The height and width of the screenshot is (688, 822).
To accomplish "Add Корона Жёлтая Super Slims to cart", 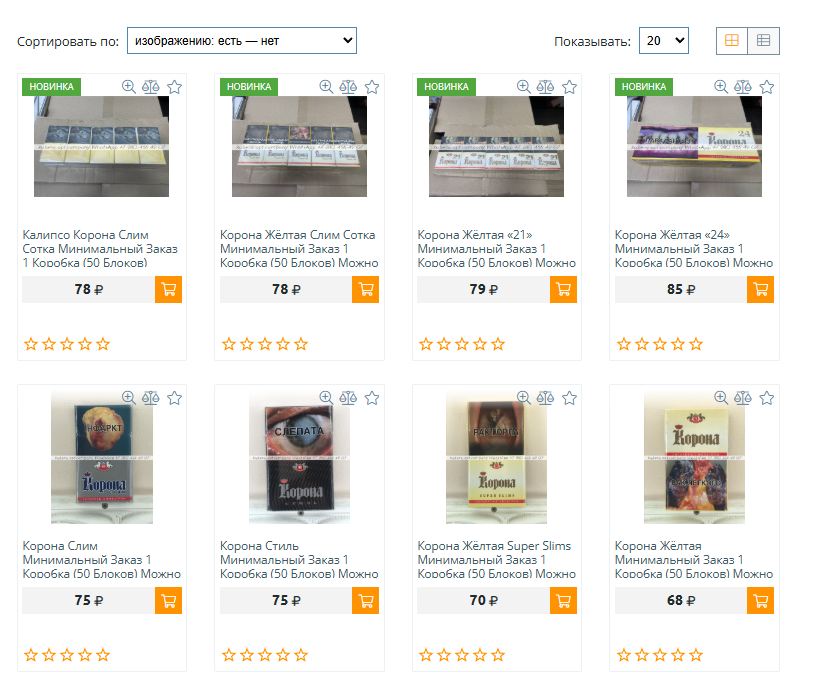I will click(563, 600).
